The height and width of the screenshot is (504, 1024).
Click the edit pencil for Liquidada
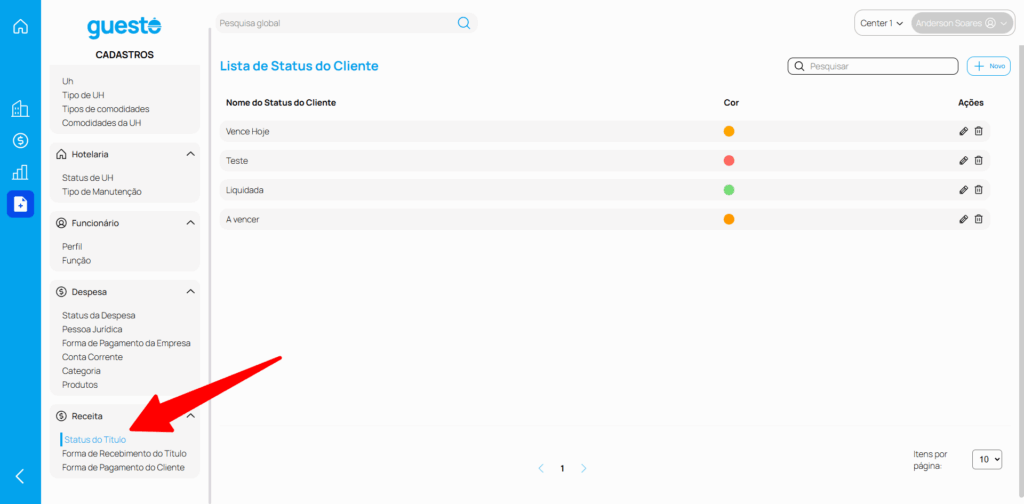click(x=963, y=189)
